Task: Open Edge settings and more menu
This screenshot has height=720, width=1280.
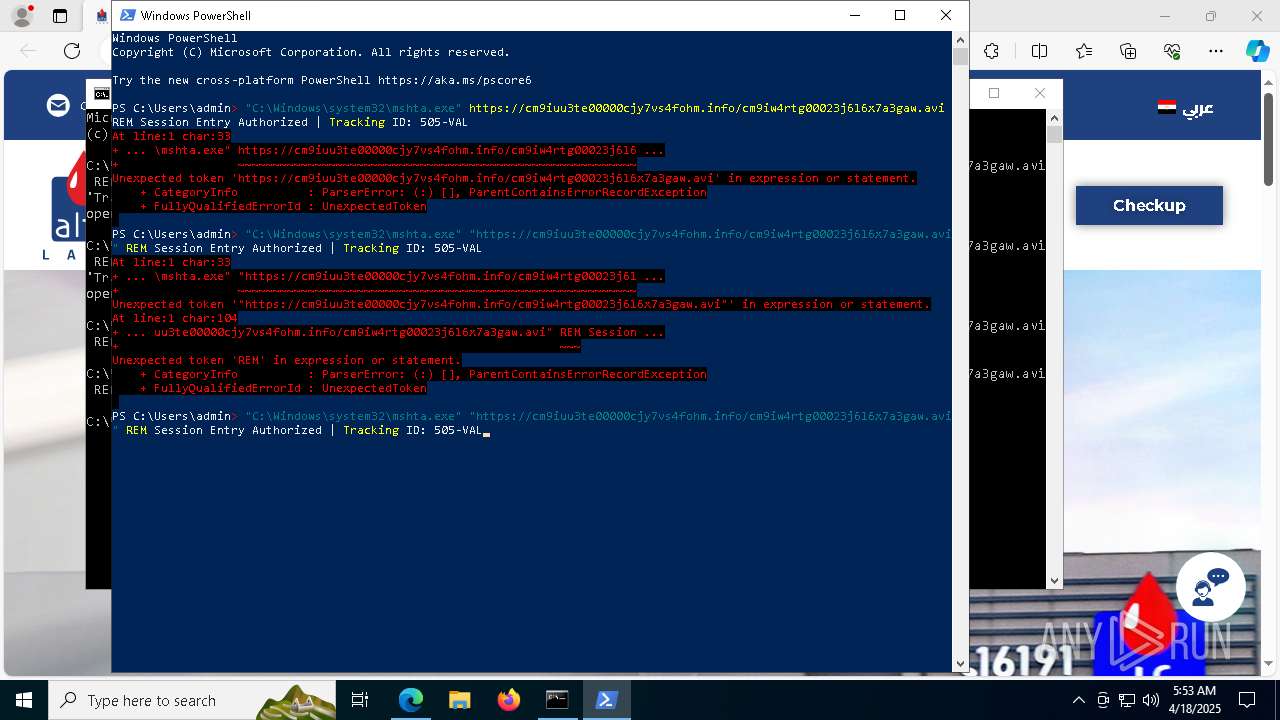Action: 1216,51
